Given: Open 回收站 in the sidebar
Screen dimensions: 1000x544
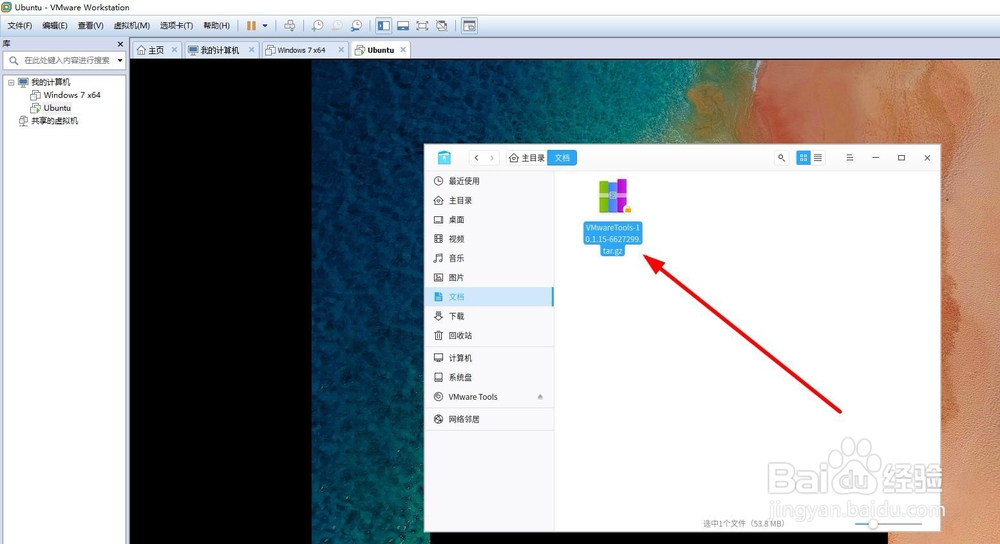Looking at the screenshot, I should (x=489, y=335).
